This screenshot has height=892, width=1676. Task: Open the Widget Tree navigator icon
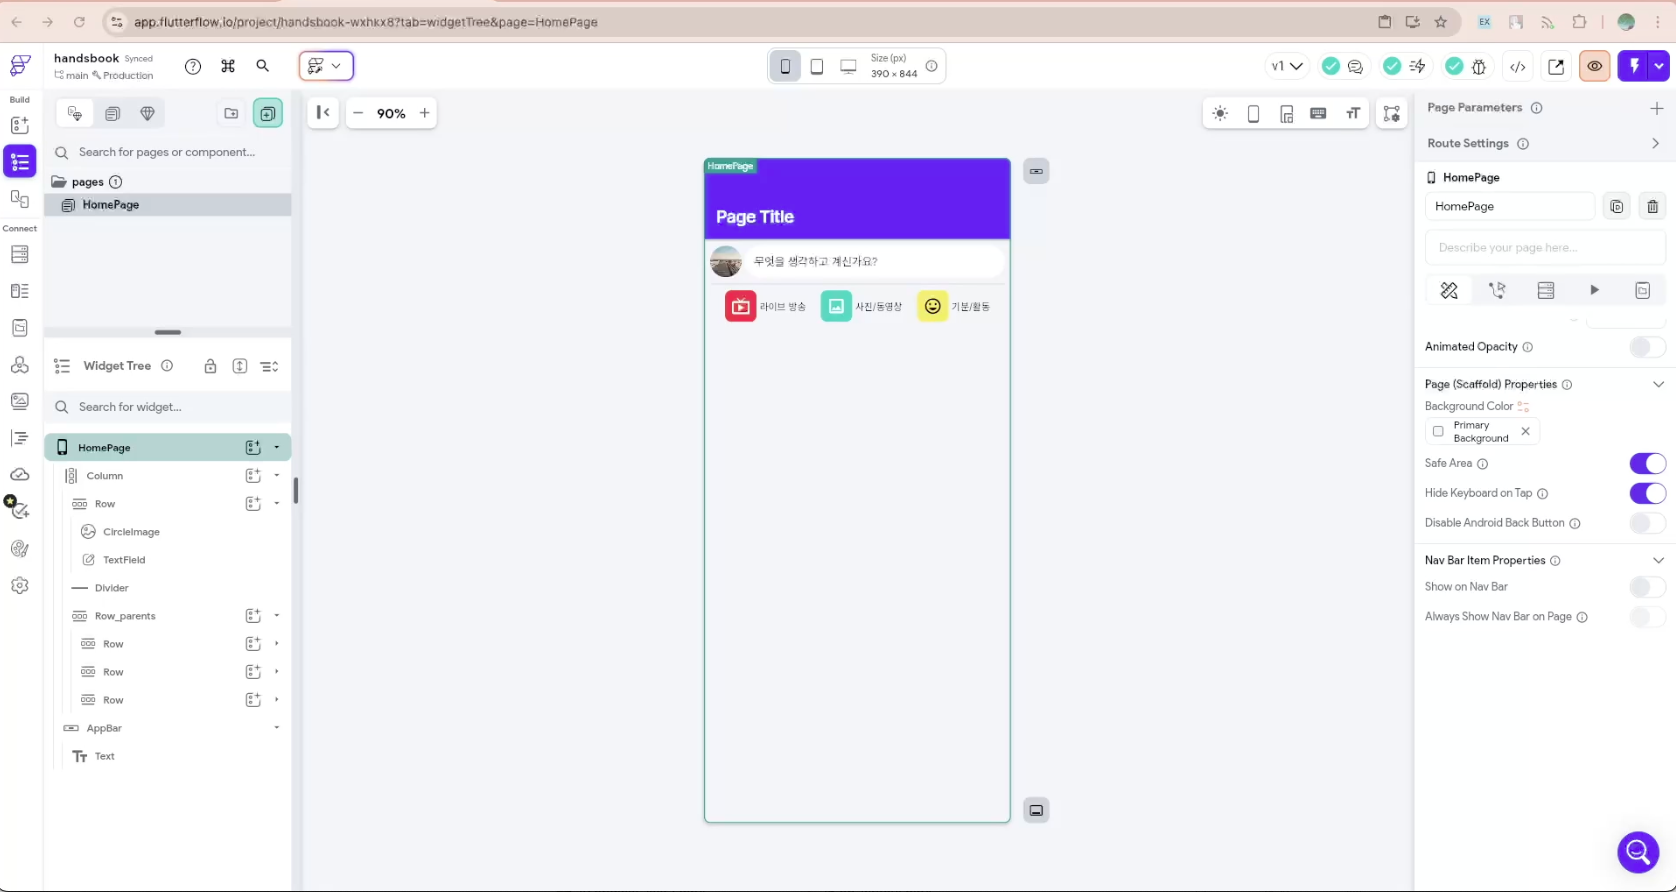point(19,161)
